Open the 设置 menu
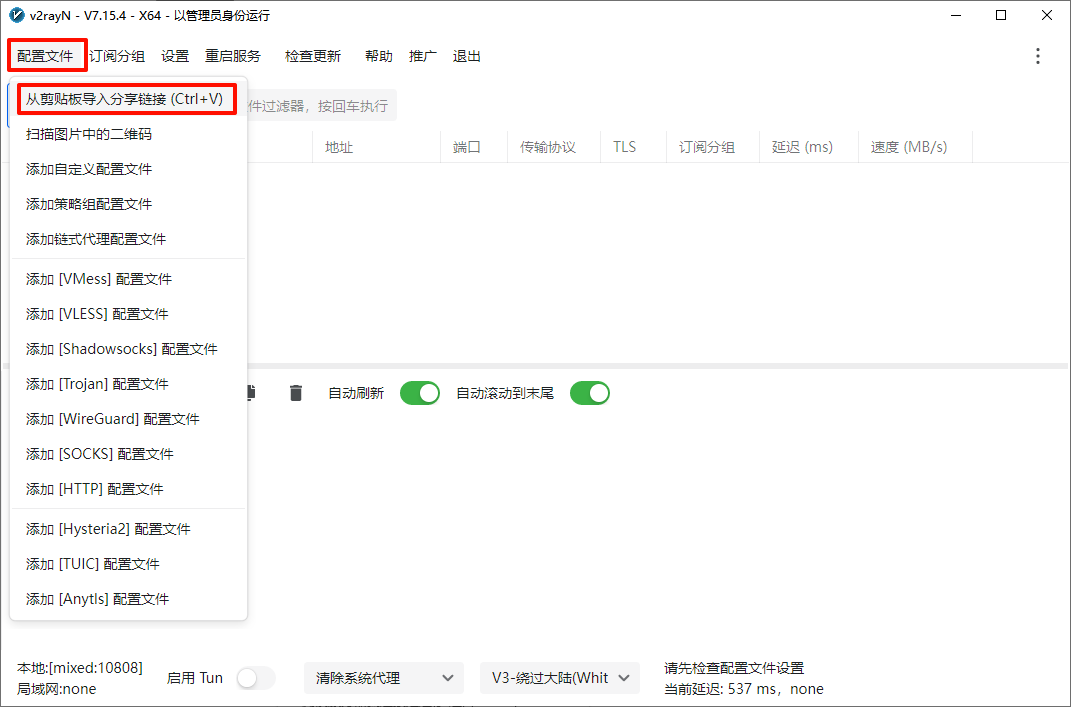 pyautogui.click(x=175, y=56)
